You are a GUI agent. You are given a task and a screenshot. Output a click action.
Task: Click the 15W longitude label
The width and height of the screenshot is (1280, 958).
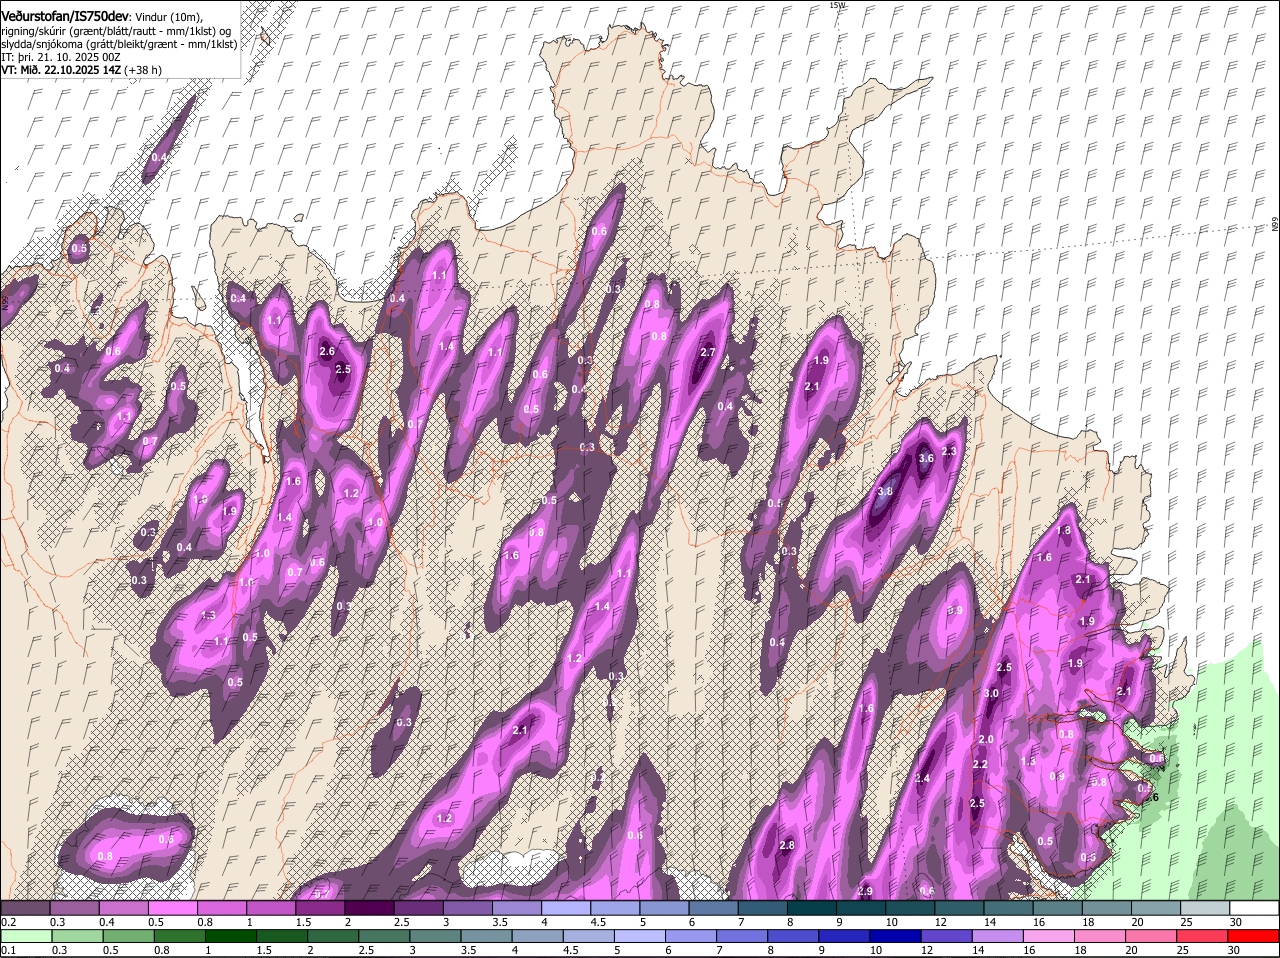tap(838, 5)
